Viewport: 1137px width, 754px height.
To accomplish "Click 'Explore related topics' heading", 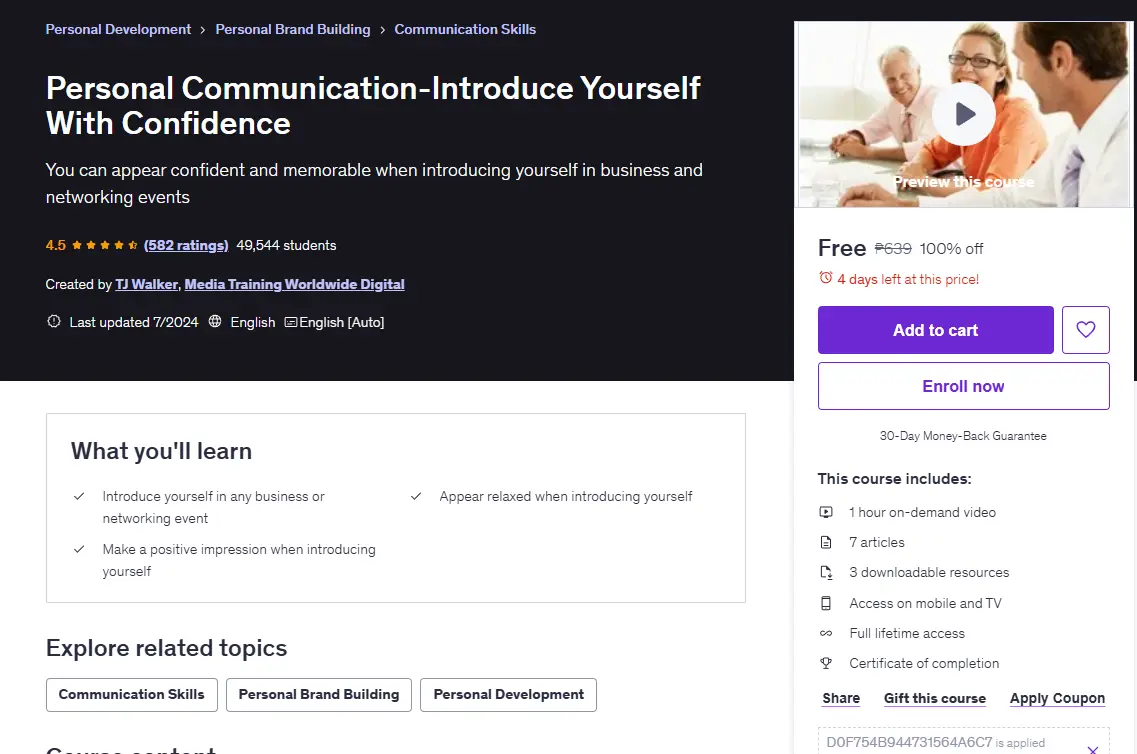I will (167, 647).
